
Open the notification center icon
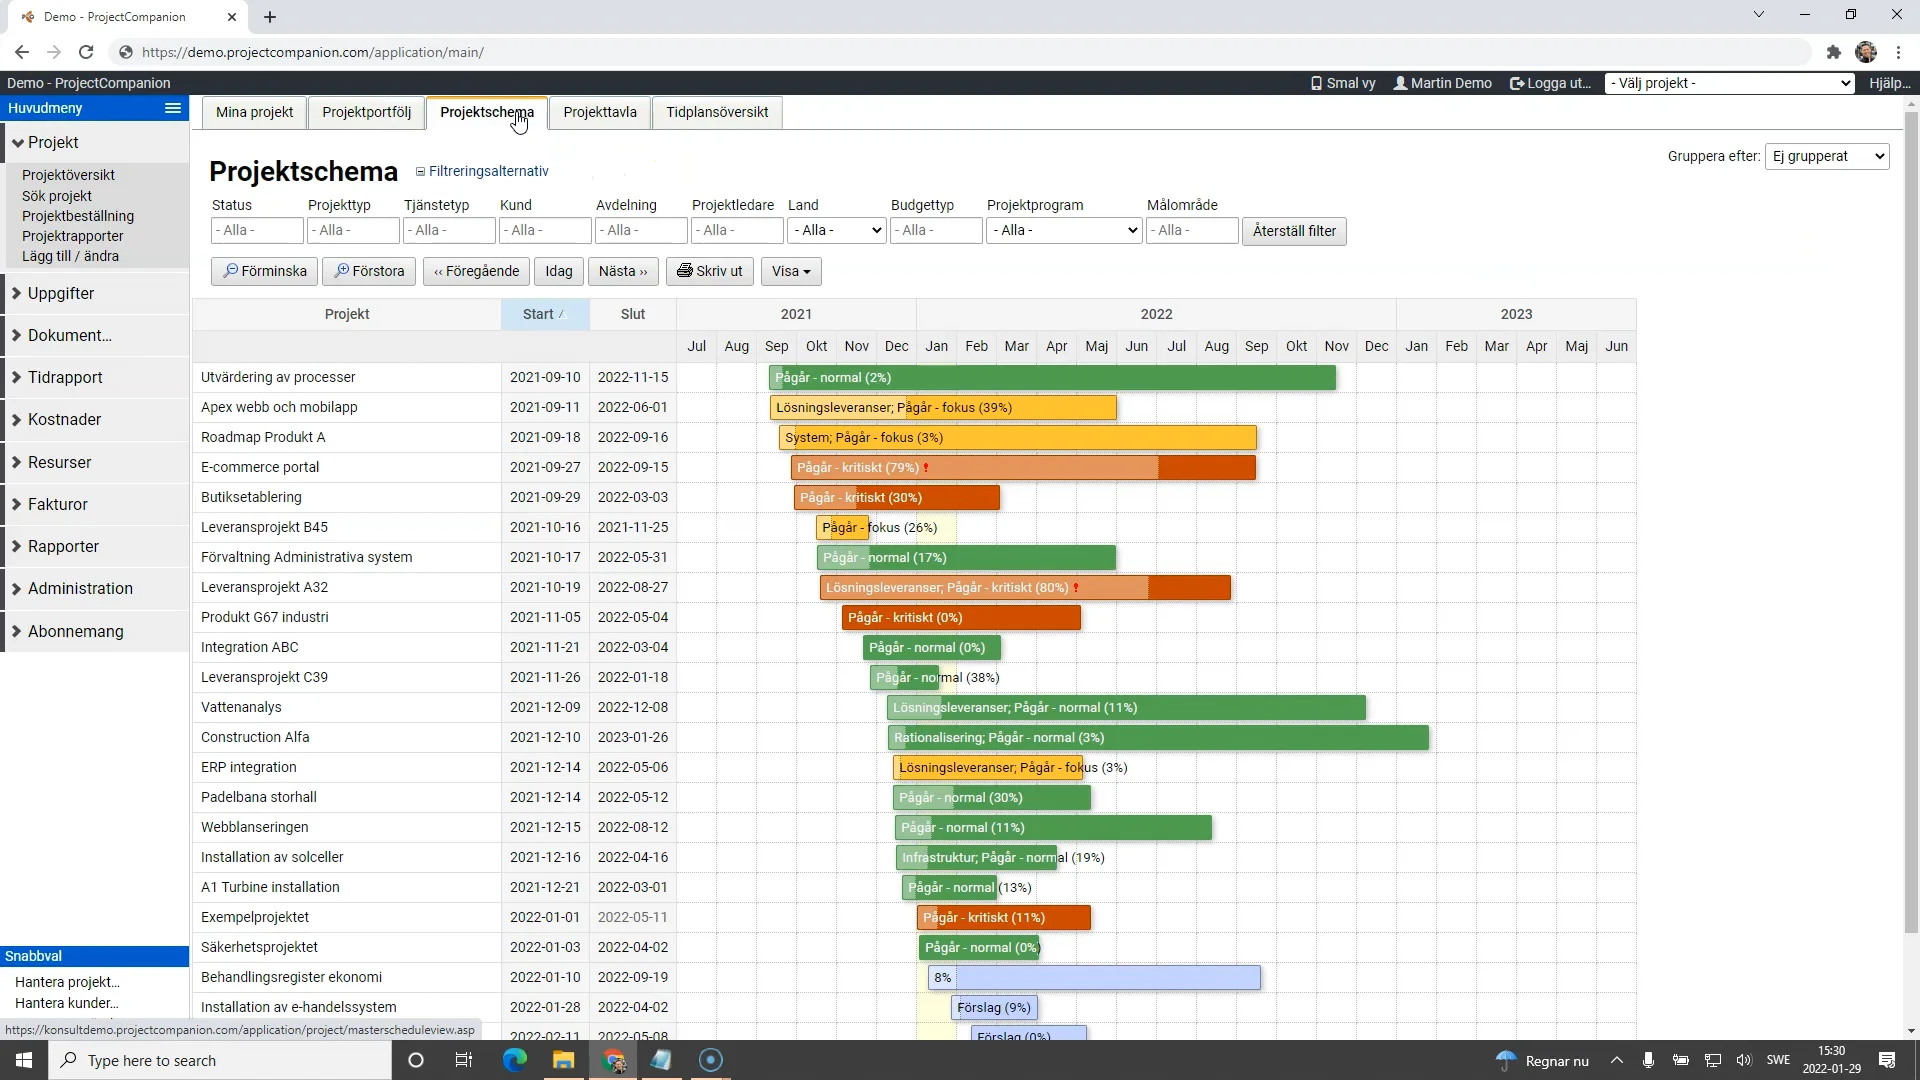coord(1887,1060)
